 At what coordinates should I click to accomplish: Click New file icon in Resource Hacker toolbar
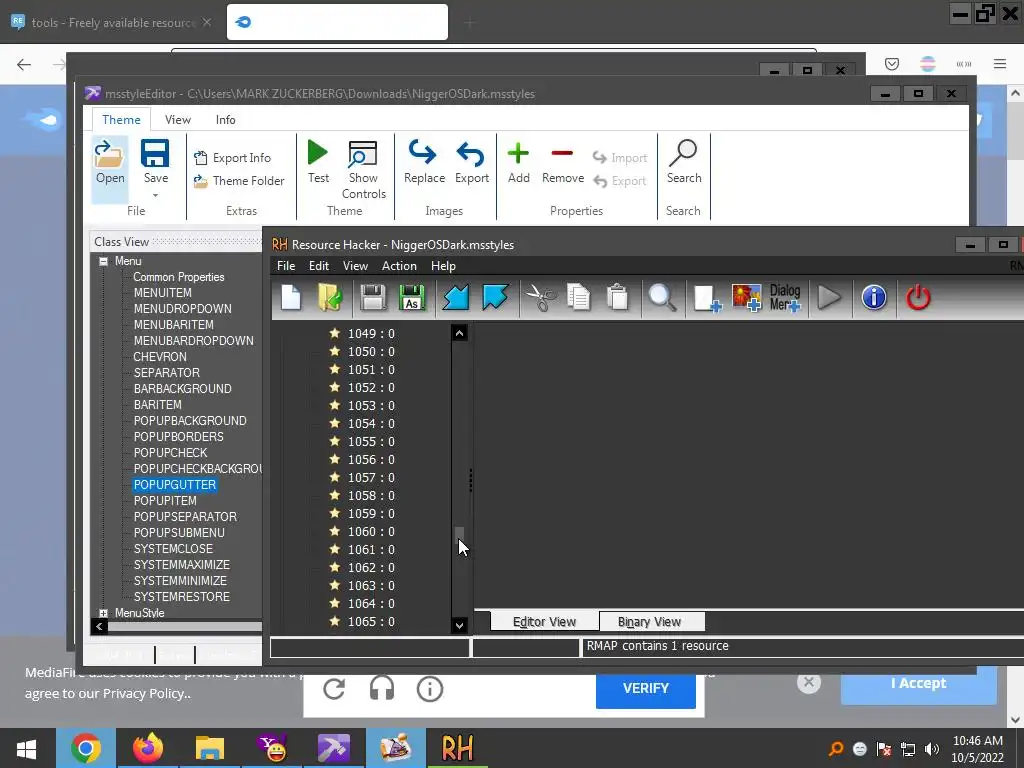(x=291, y=298)
